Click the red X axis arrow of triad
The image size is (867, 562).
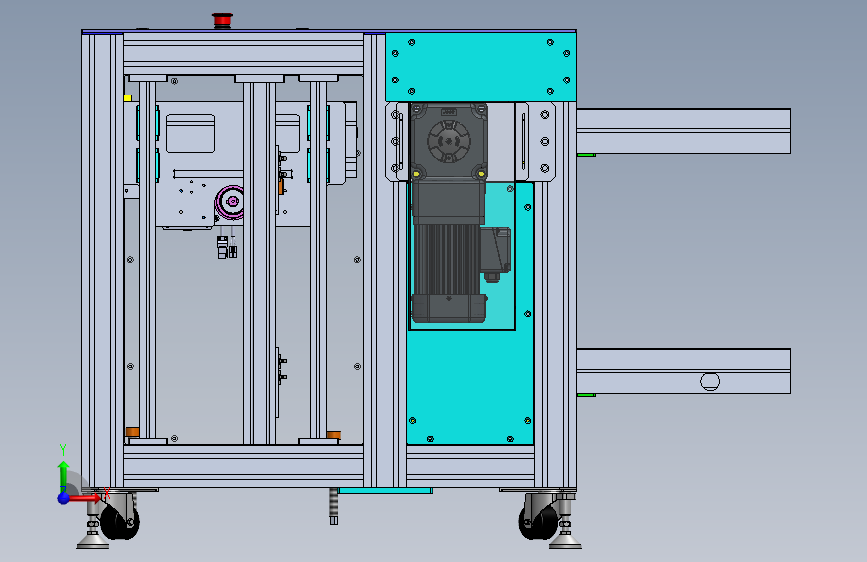pyautogui.click(x=87, y=498)
